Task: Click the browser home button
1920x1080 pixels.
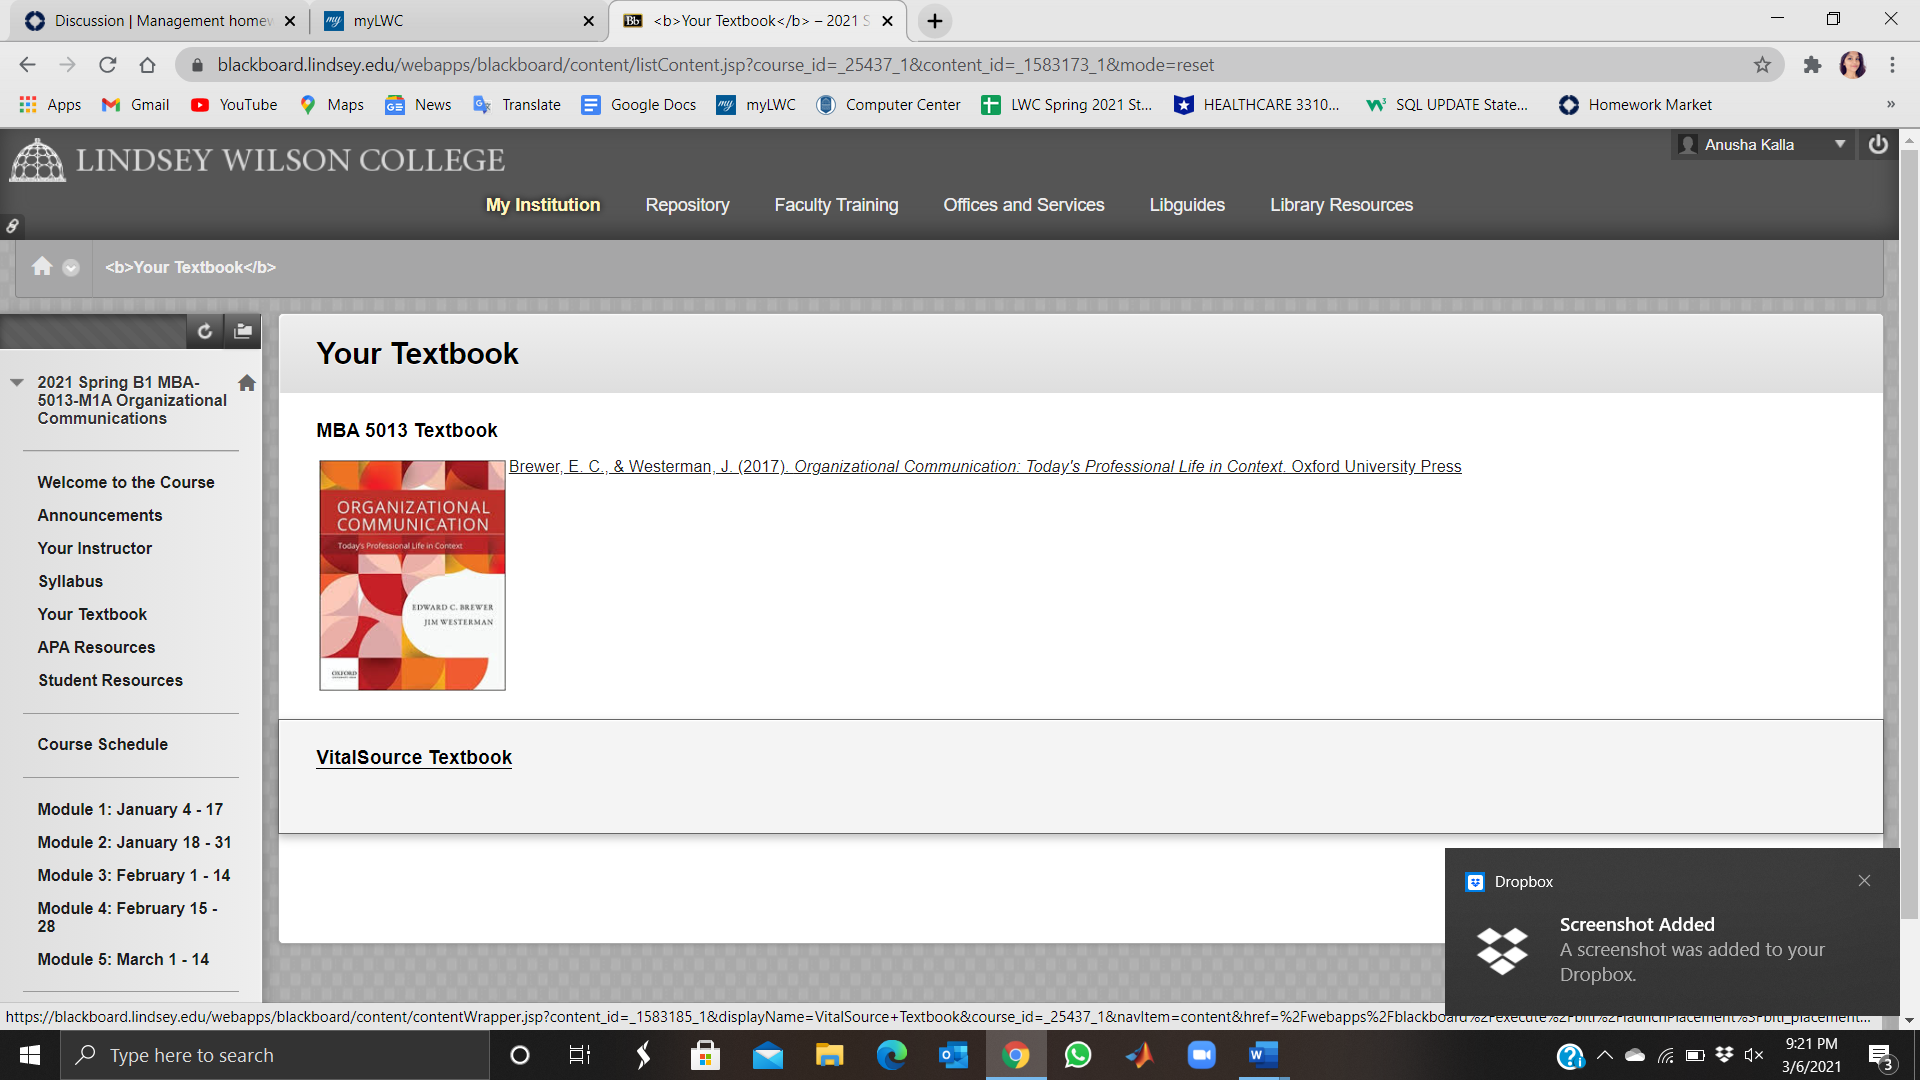Action: pos(148,65)
